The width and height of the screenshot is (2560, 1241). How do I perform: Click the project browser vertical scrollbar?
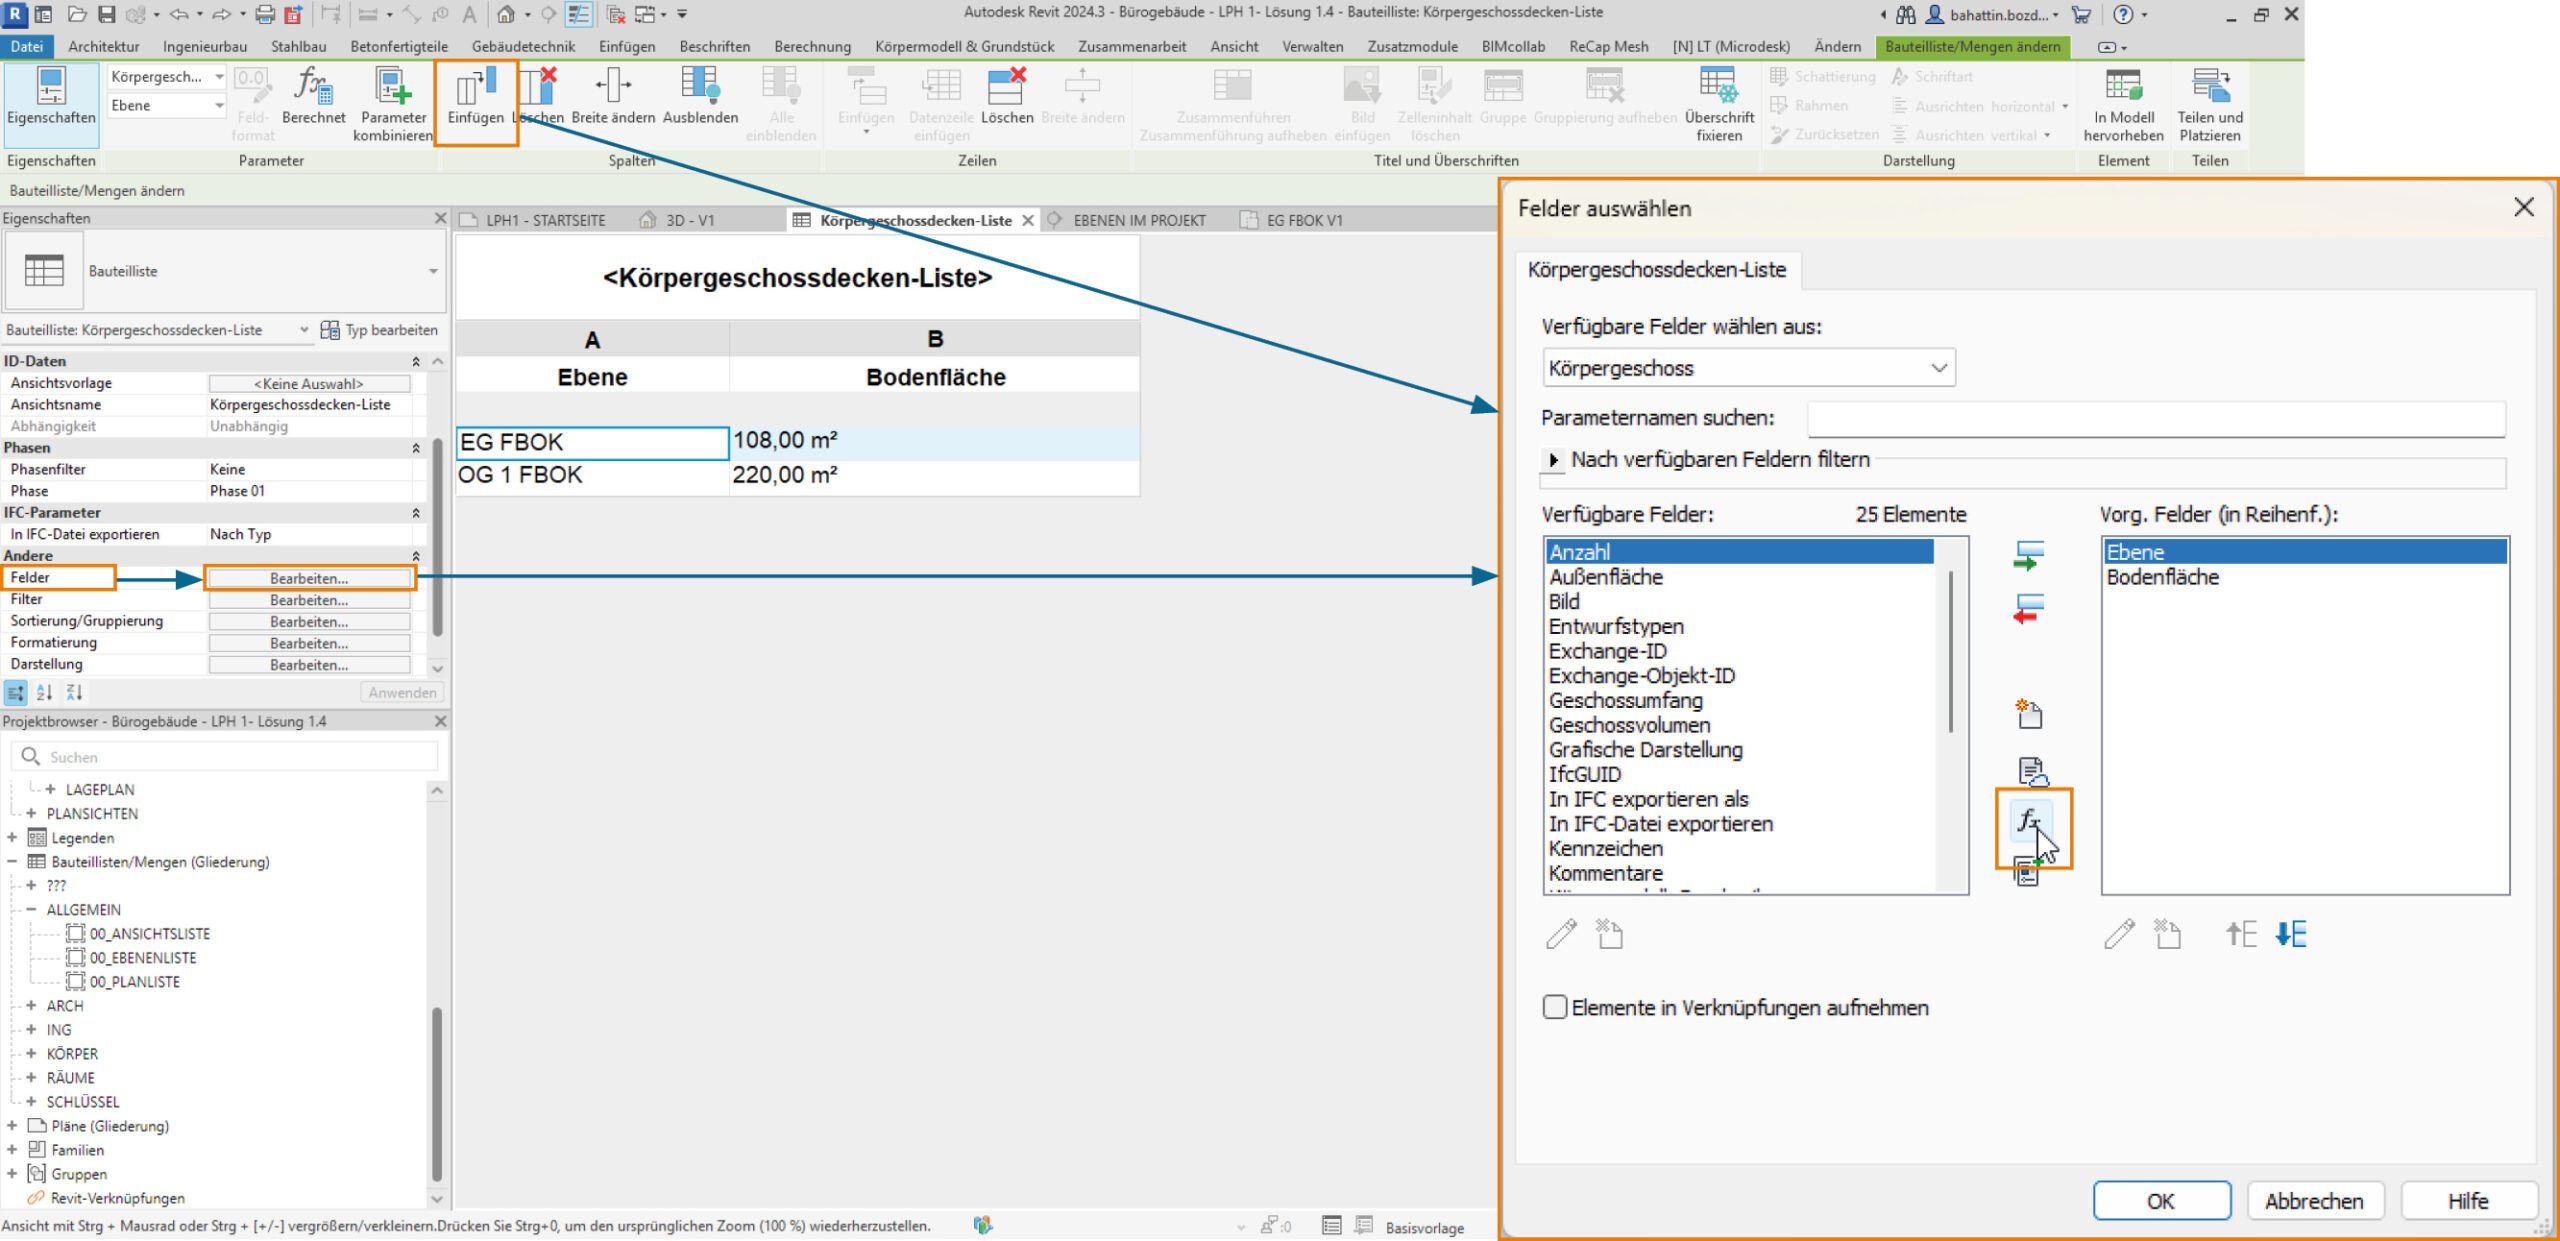point(437,1095)
